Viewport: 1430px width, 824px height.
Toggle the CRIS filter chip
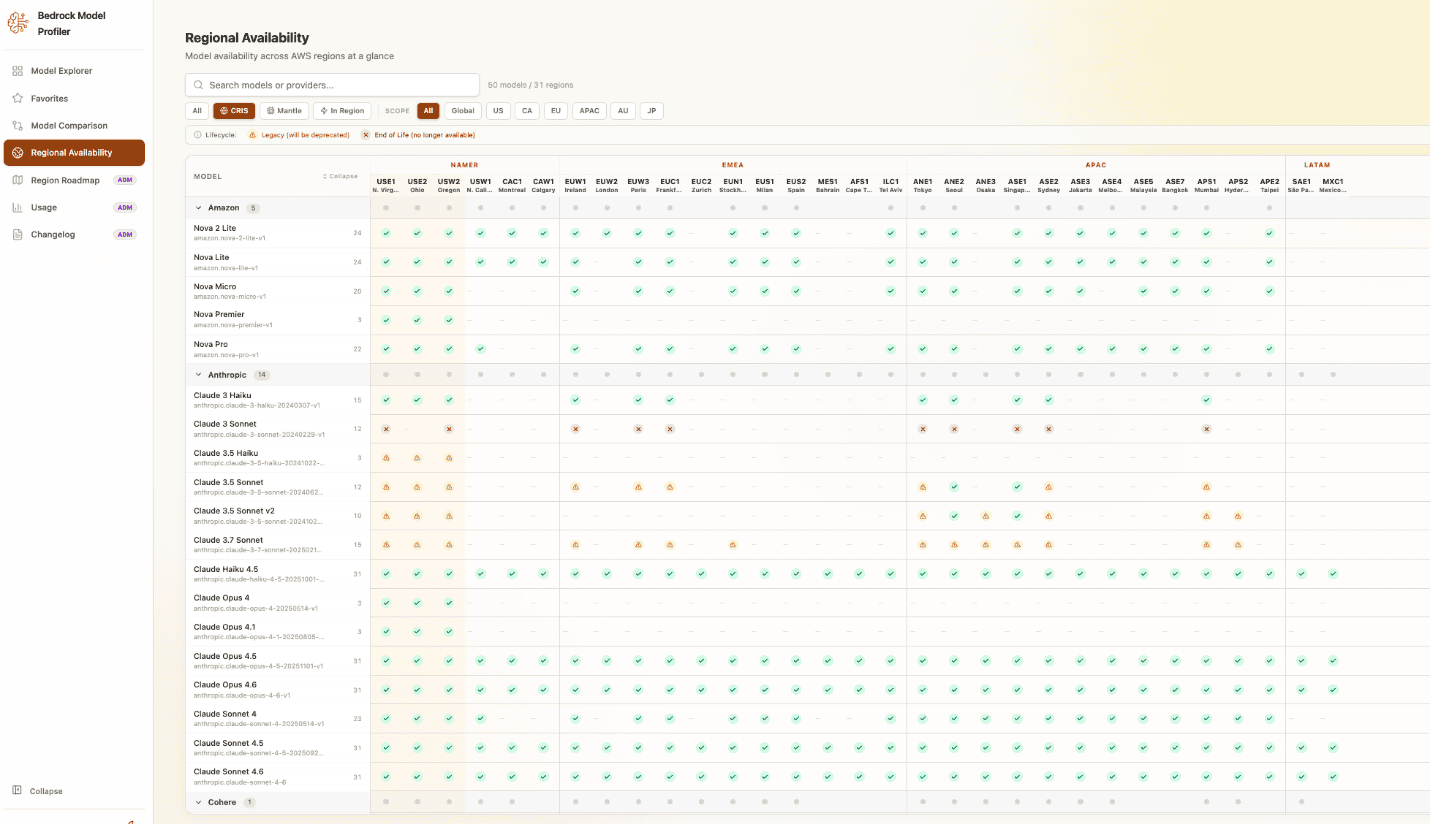pos(234,111)
